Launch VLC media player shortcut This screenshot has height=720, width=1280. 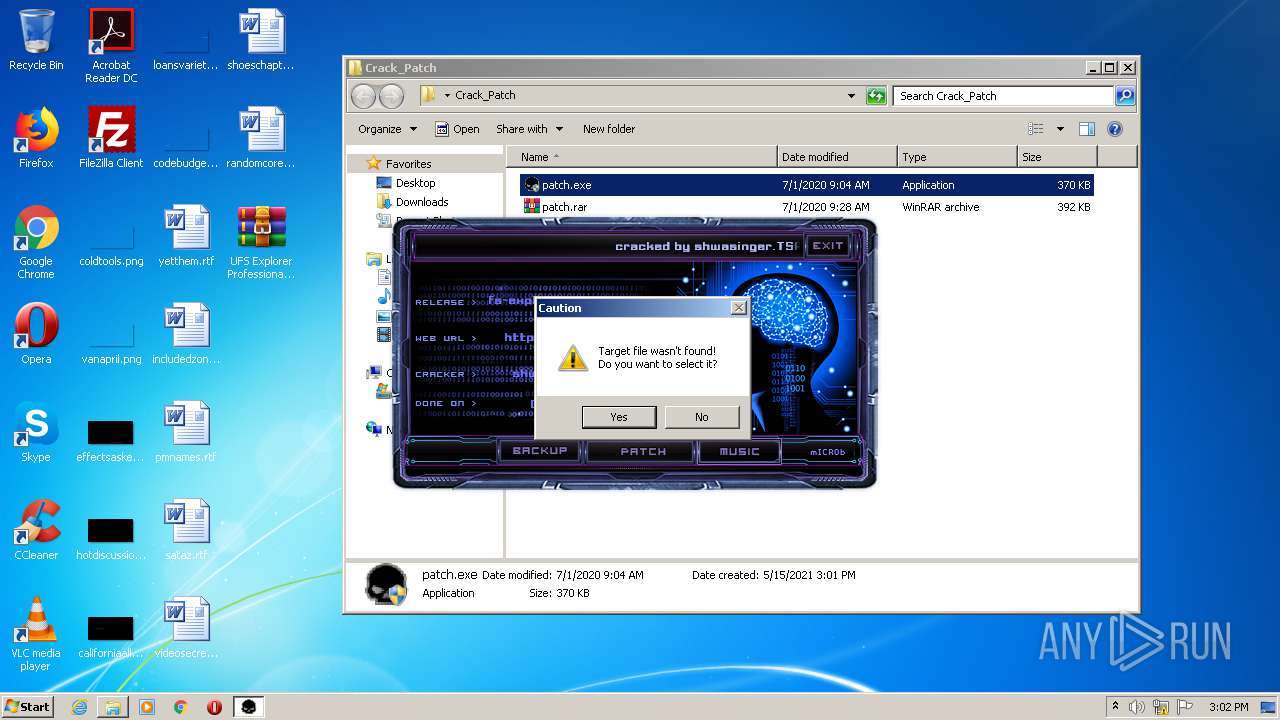coord(36,634)
